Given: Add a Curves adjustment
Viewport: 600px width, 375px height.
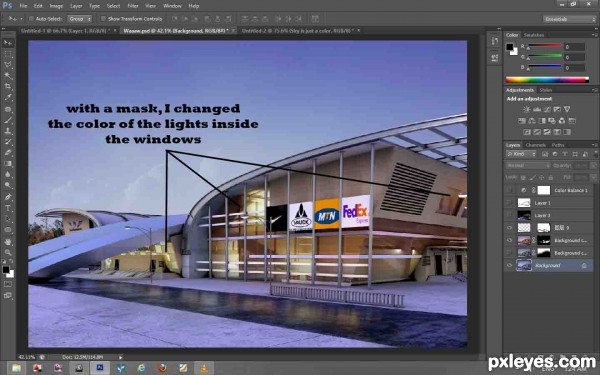Looking at the screenshot, I should click(x=547, y=109).
